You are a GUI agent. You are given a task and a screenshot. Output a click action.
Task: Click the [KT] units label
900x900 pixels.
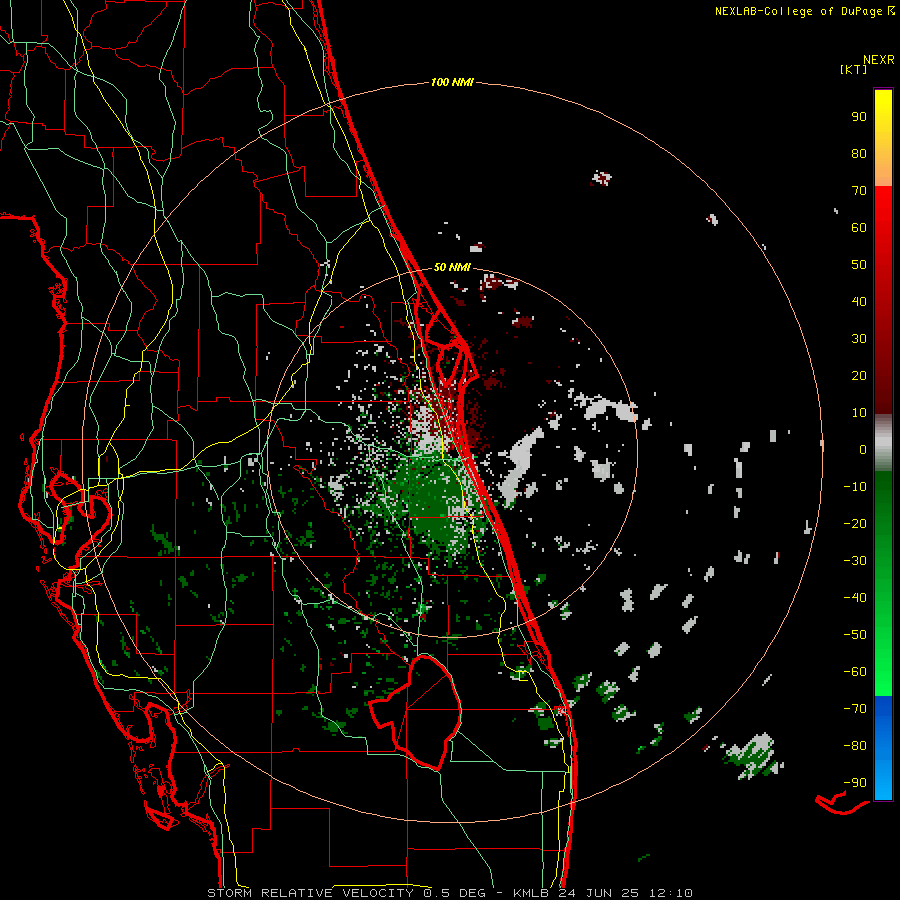[x=853, y=69]
